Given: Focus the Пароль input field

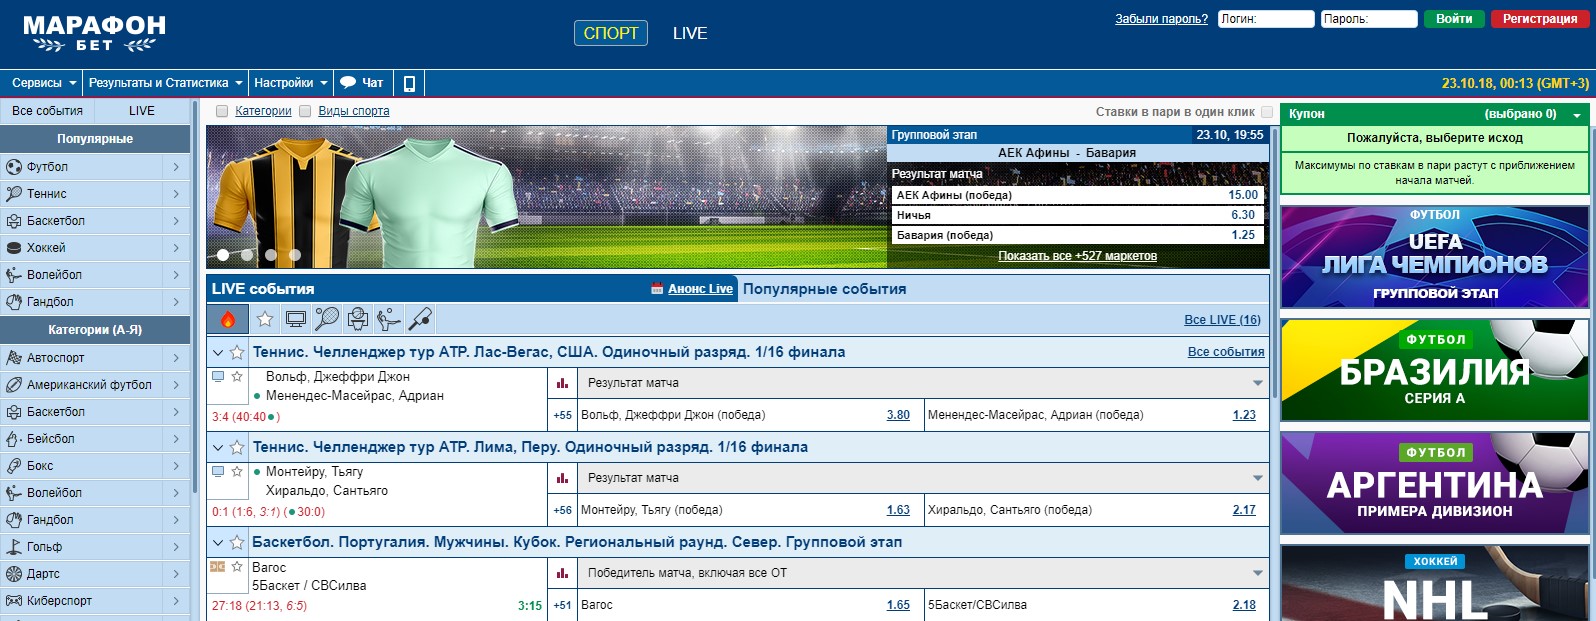Looking at the screenshot, I should [x=1369, y=19].
